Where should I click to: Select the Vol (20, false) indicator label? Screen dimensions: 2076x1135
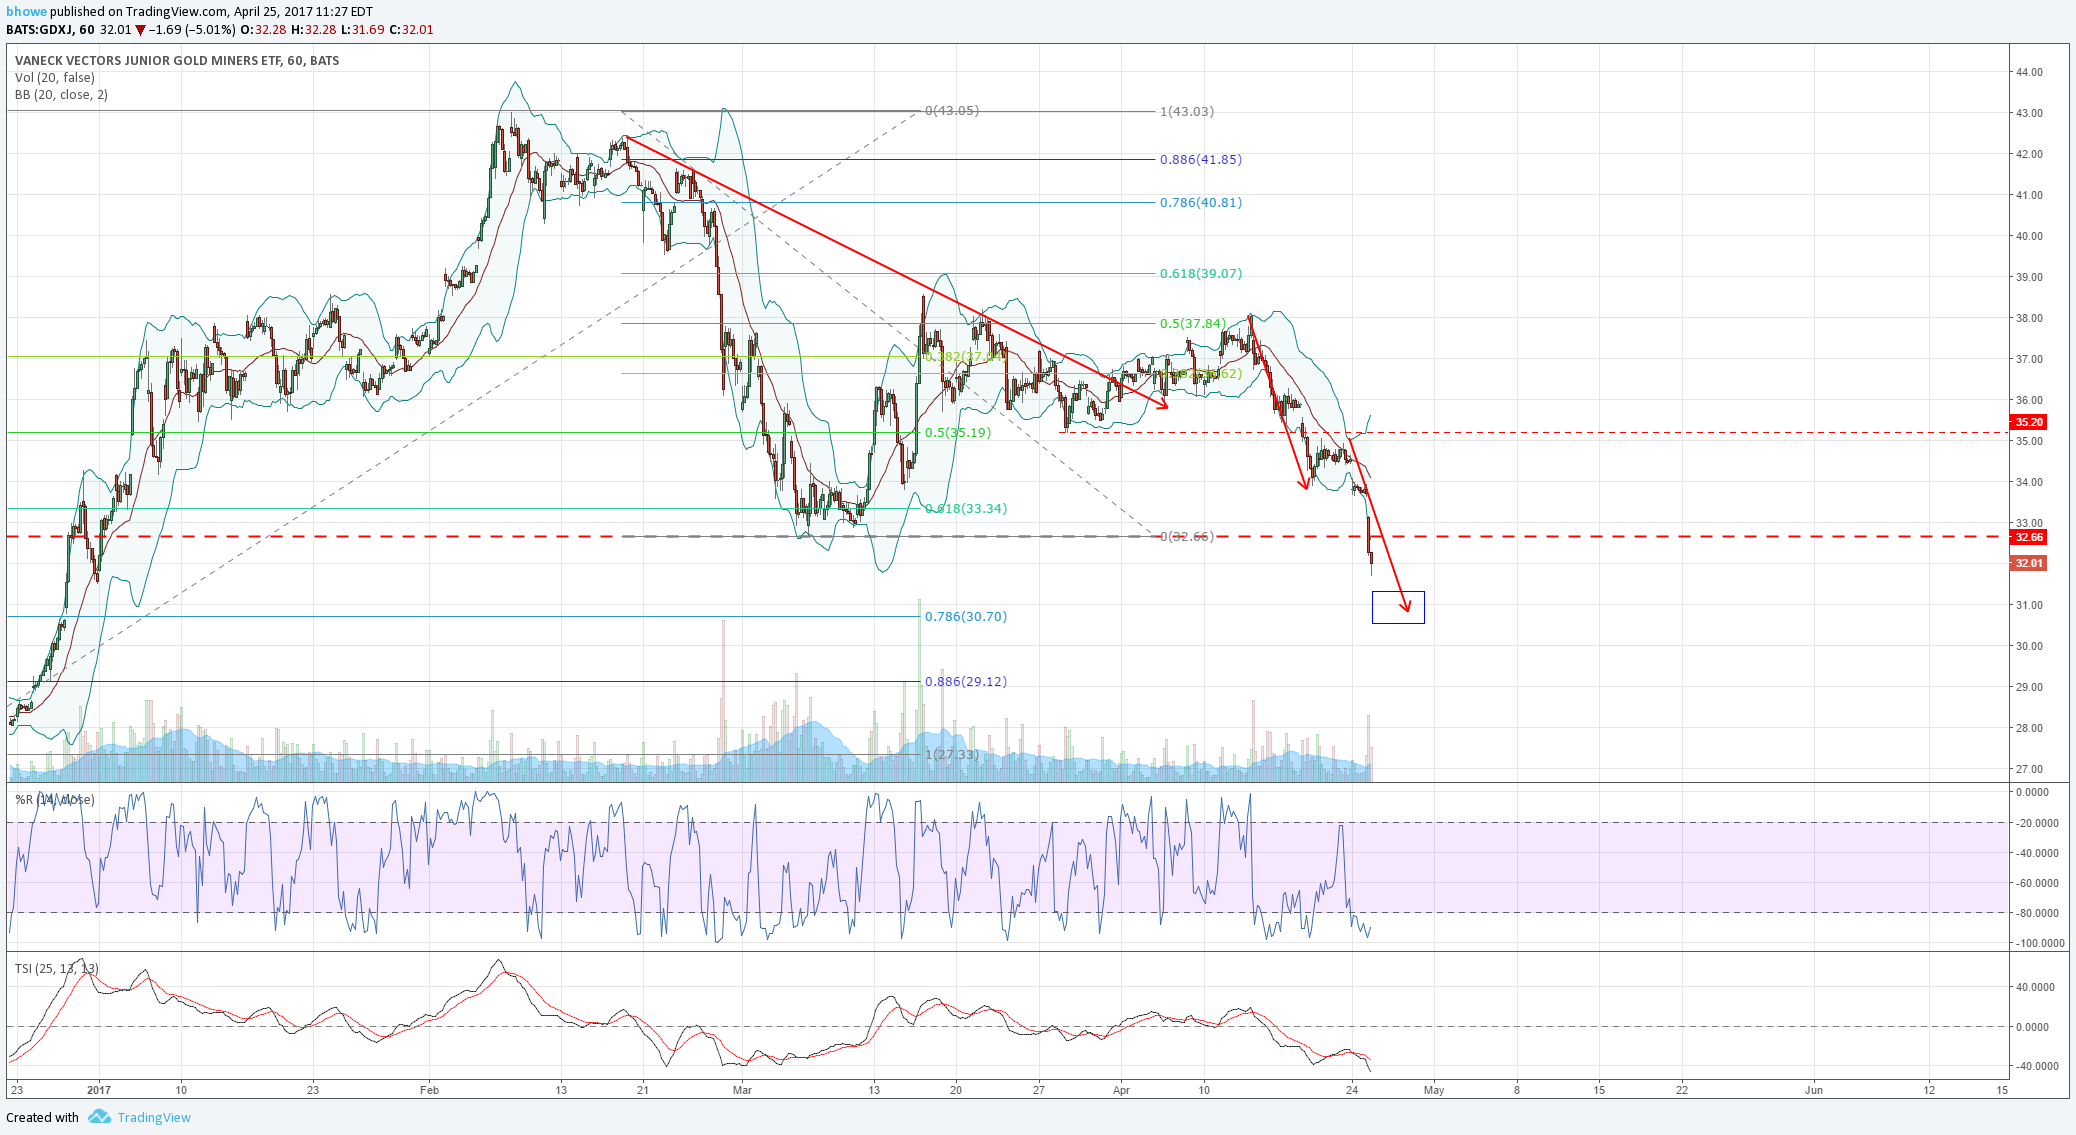[x=55, y=78]
